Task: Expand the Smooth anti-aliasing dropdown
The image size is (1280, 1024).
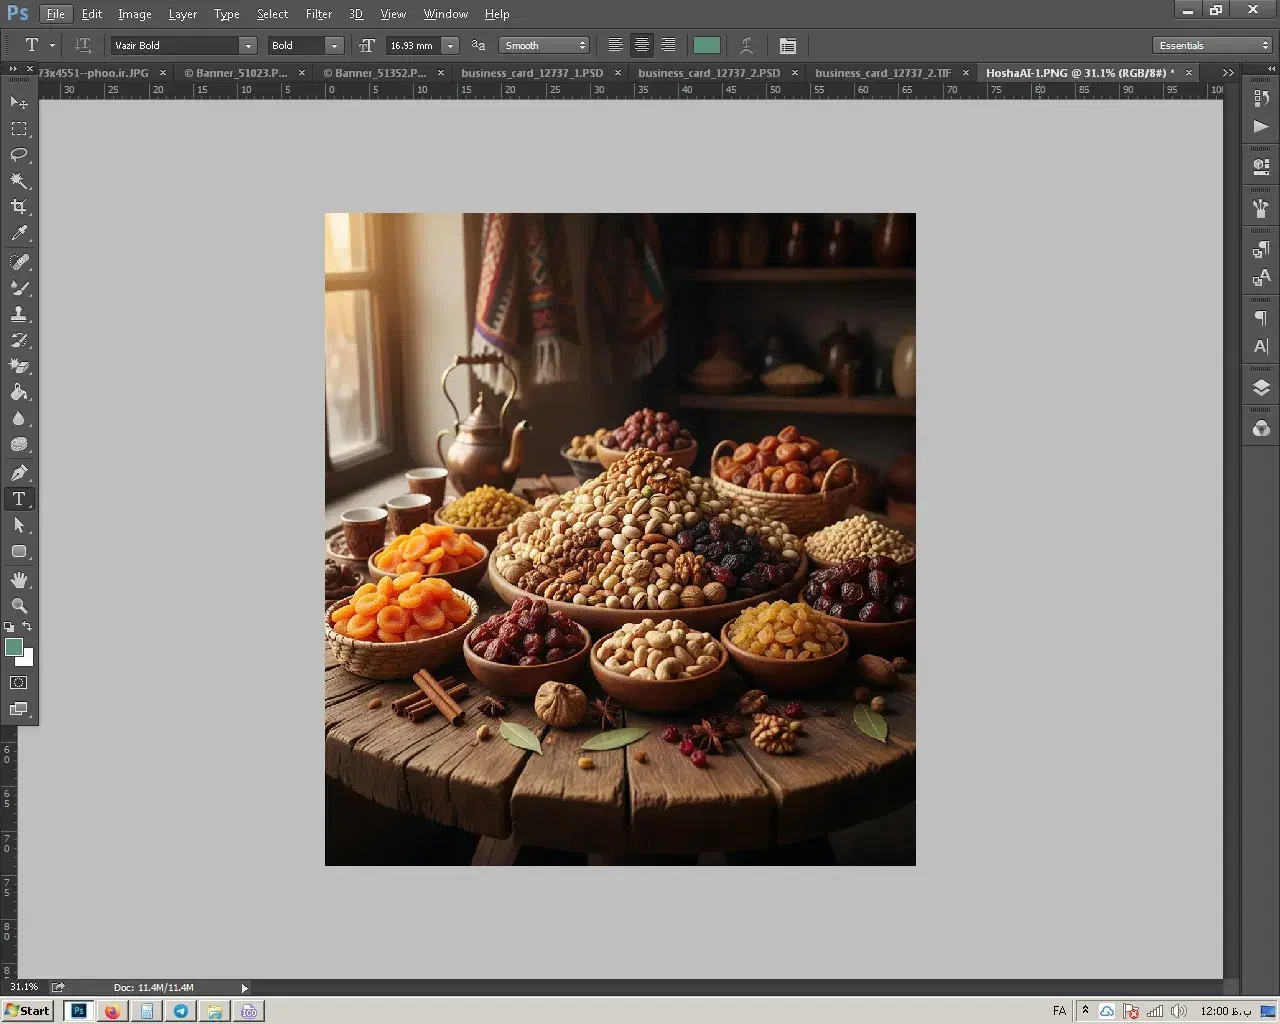Action: coord(544,46)
